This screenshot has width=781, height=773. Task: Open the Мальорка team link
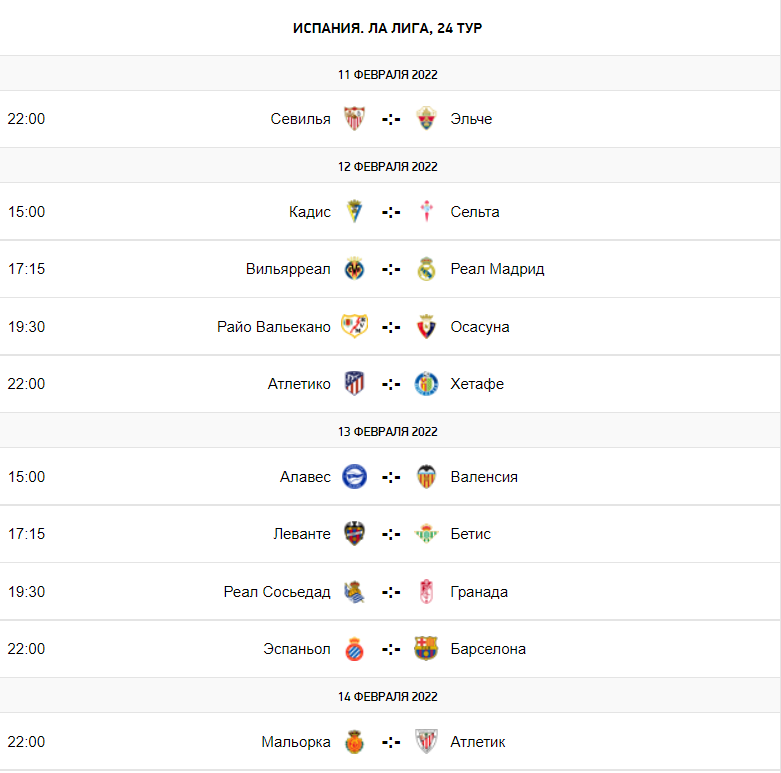[x=296, y=742]
